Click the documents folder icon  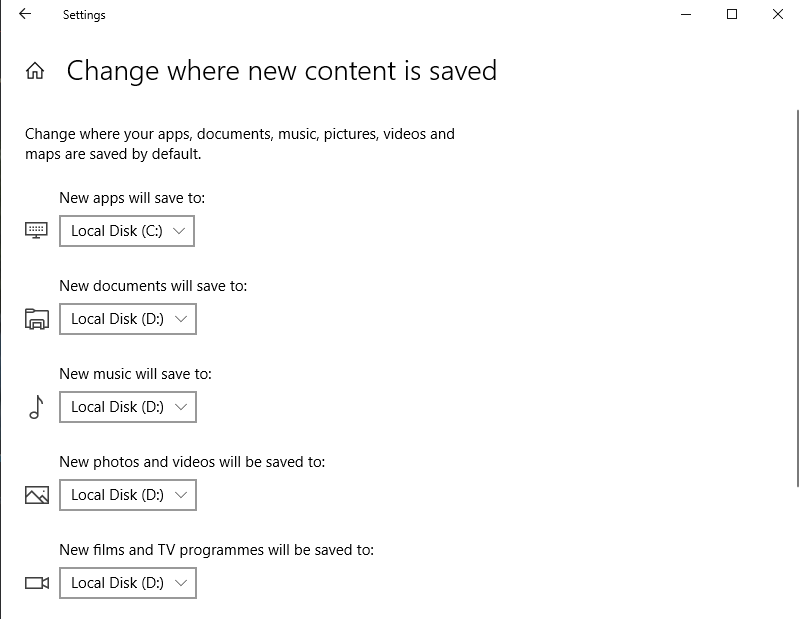[x=36, y=319]
